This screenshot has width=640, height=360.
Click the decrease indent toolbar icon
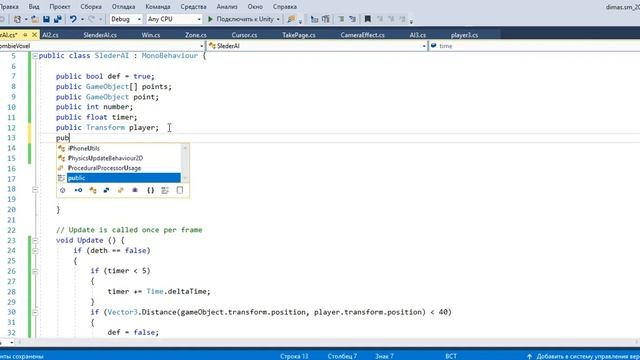coord(341,19)
